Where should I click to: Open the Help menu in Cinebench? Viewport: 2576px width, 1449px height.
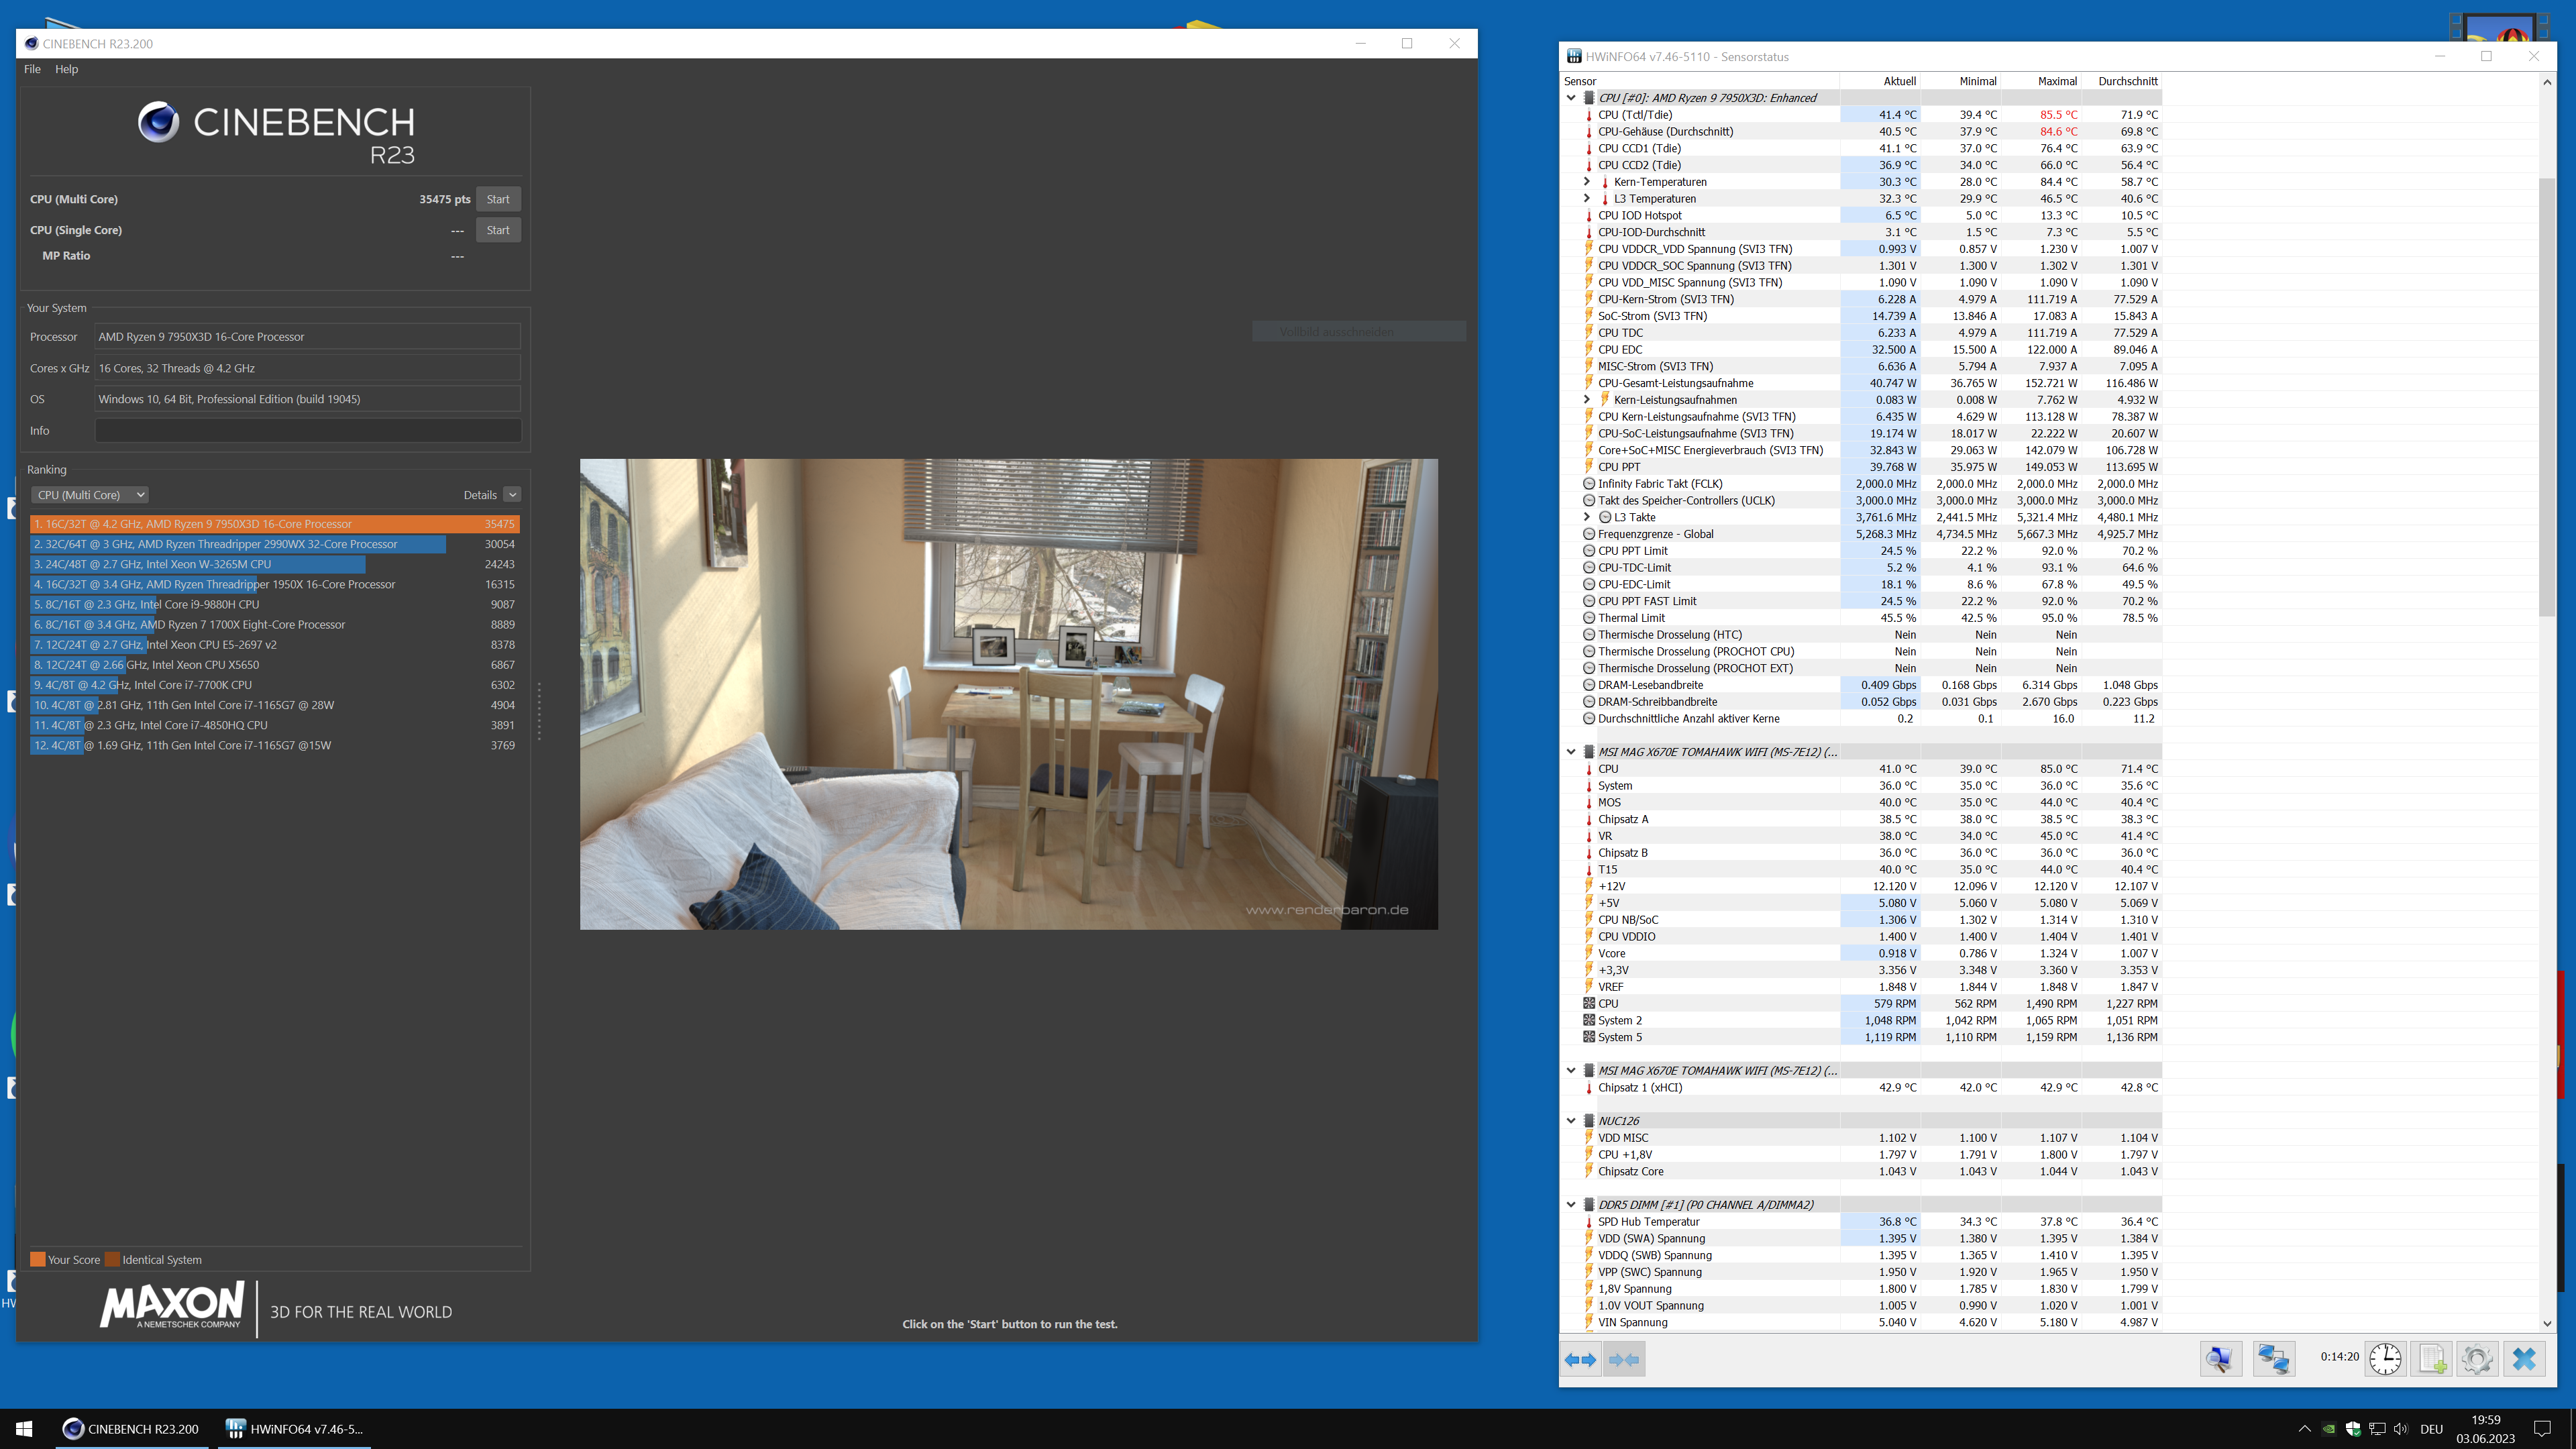coord(66,69)
